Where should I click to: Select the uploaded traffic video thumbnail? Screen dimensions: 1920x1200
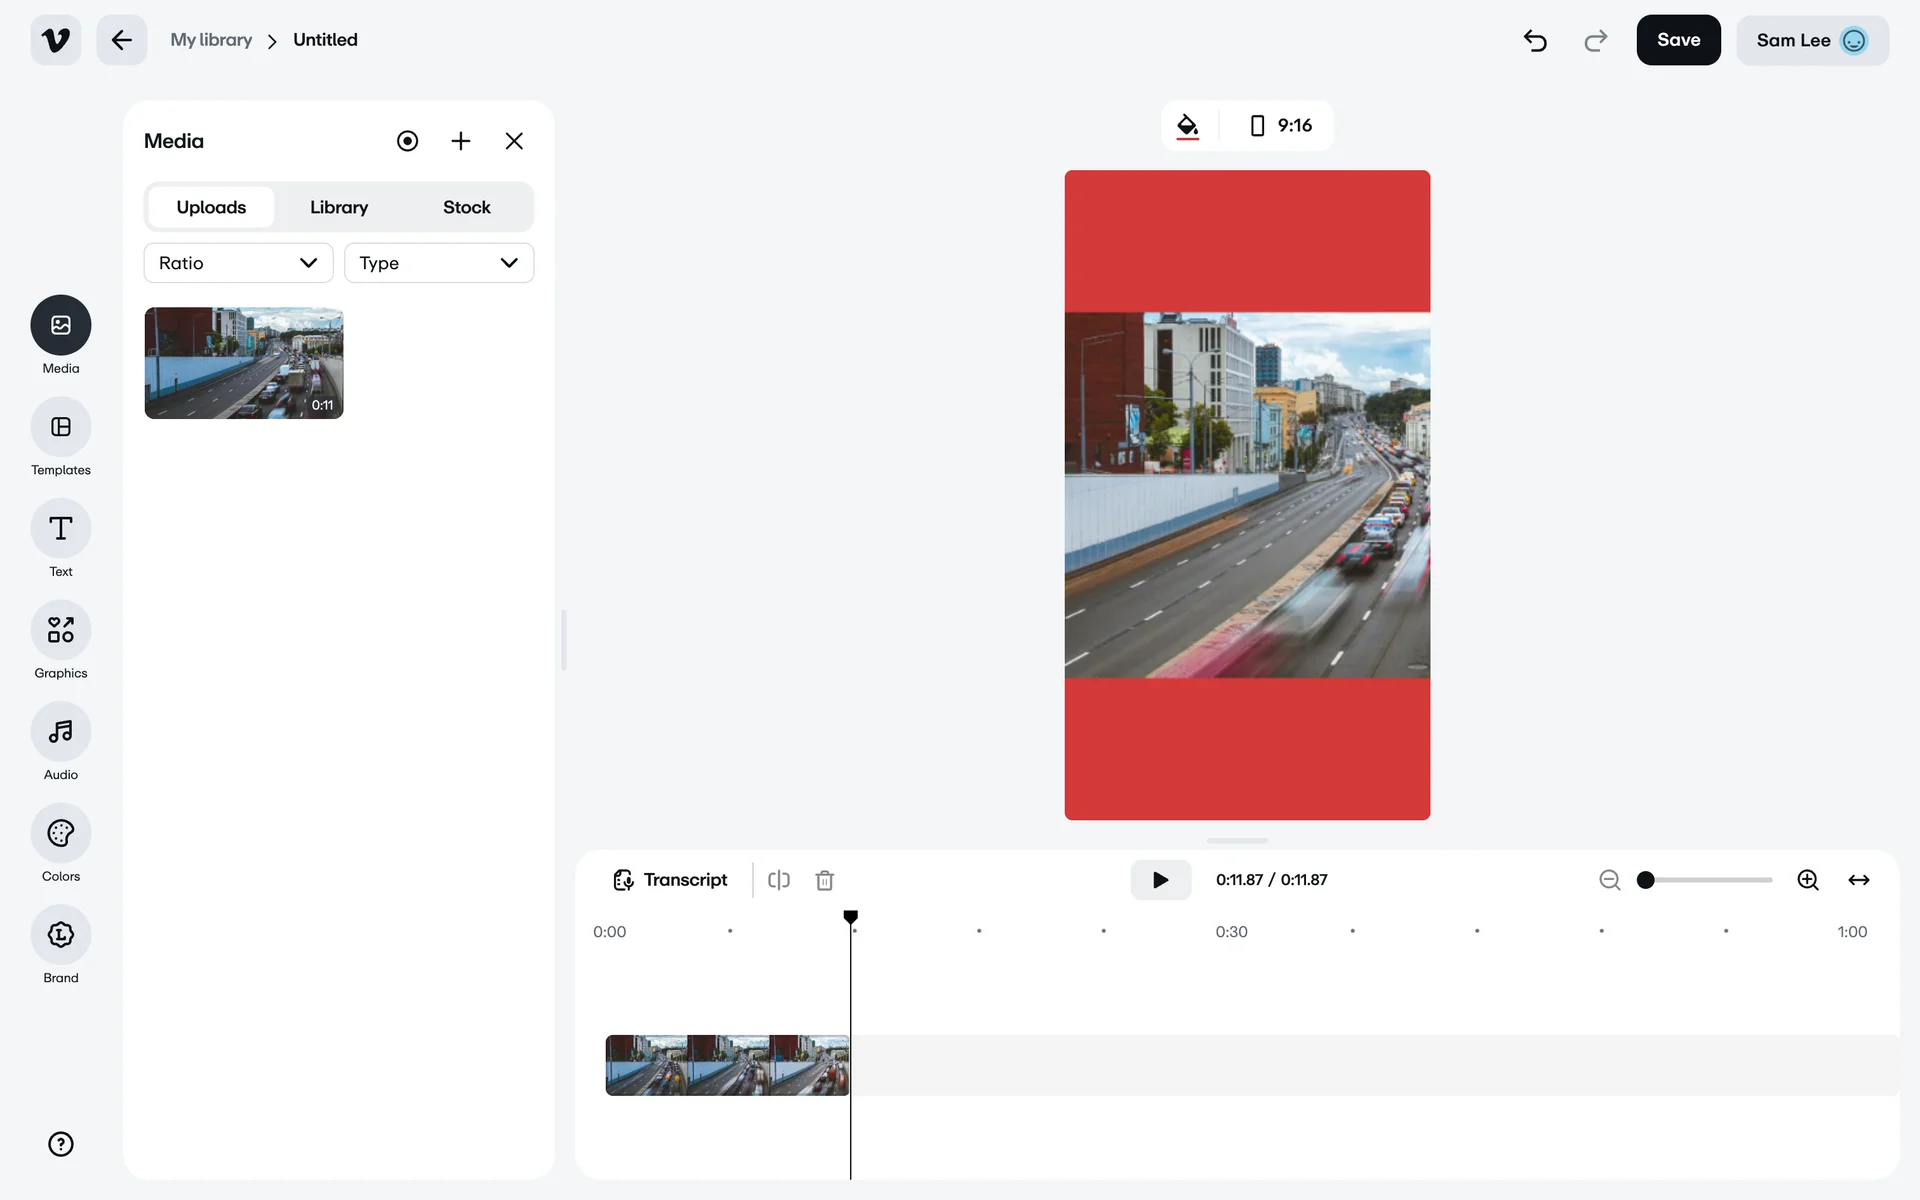(x=244, y=363)
